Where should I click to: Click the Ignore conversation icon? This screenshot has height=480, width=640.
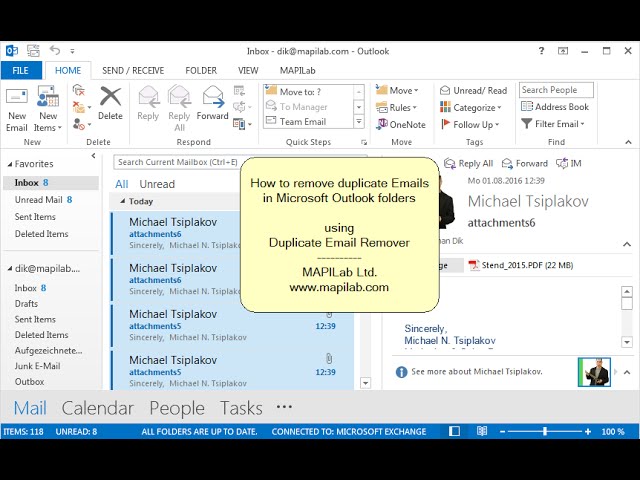(78, 90)
